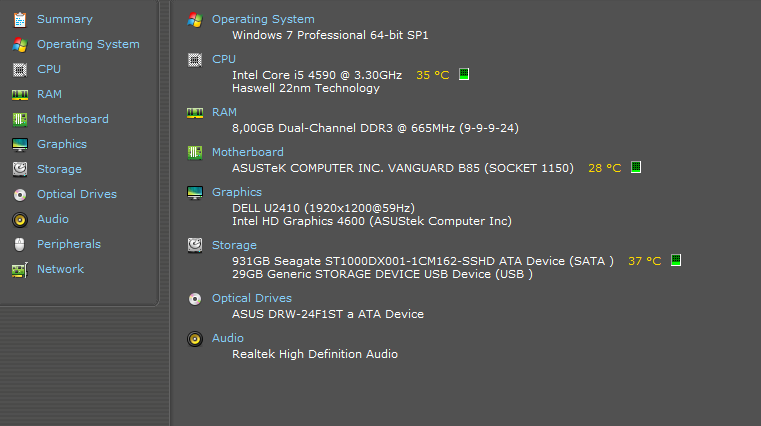Open the Motherboard entry in the sidebar
The width and height of the screenshot is (761, 426).
[73, 119]
